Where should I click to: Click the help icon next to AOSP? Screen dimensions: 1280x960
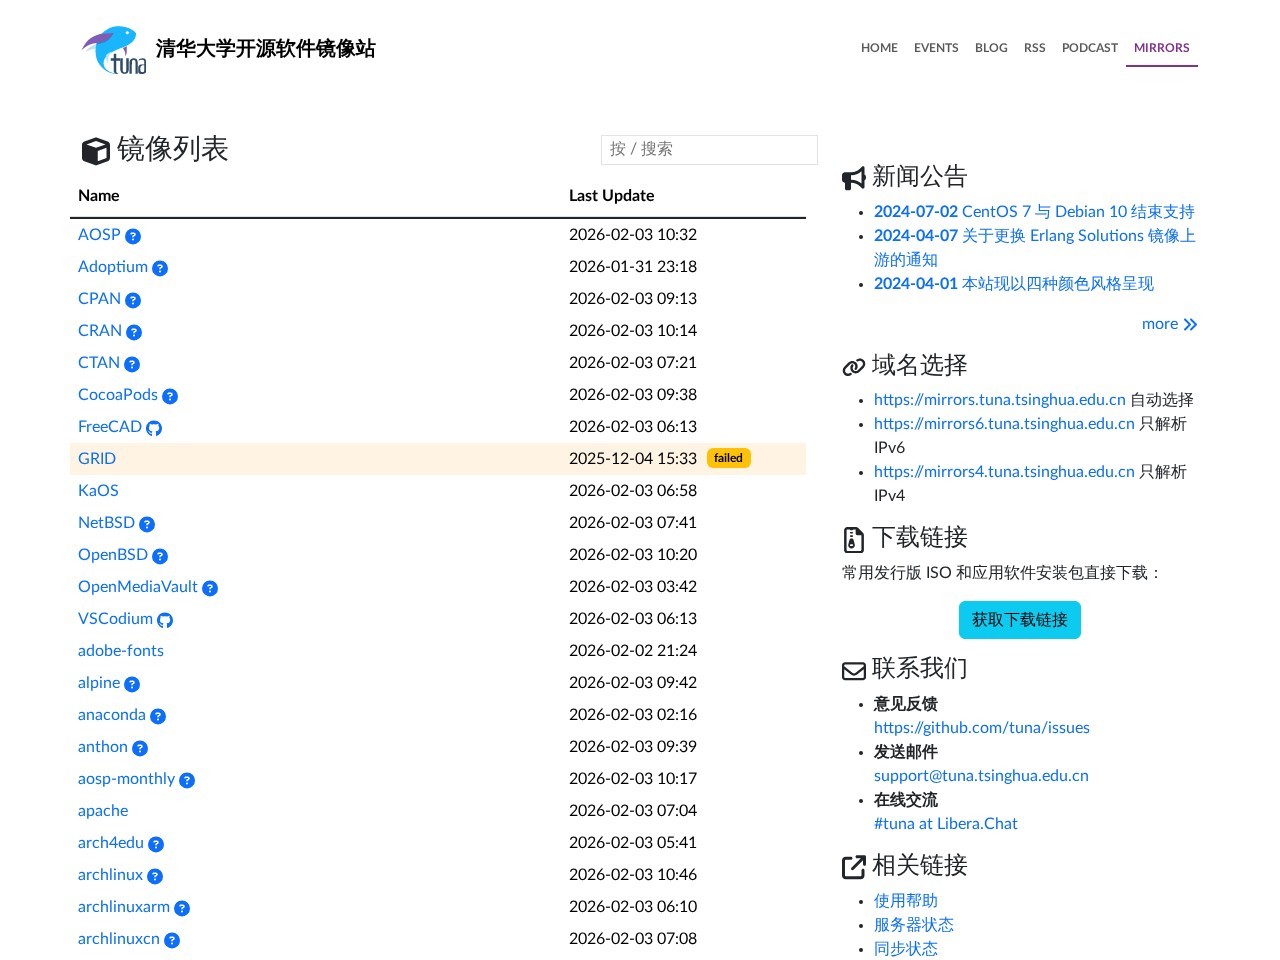[x=134, y=235]
